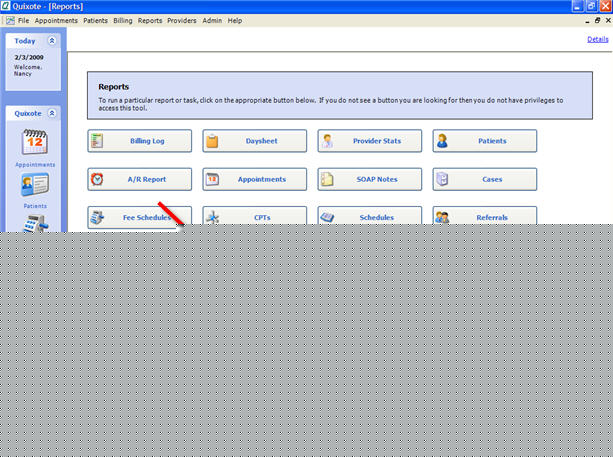Viewport: 613px width, 457px height.
Task: Open the Appointments report button
Action: (x=255, y=179)
